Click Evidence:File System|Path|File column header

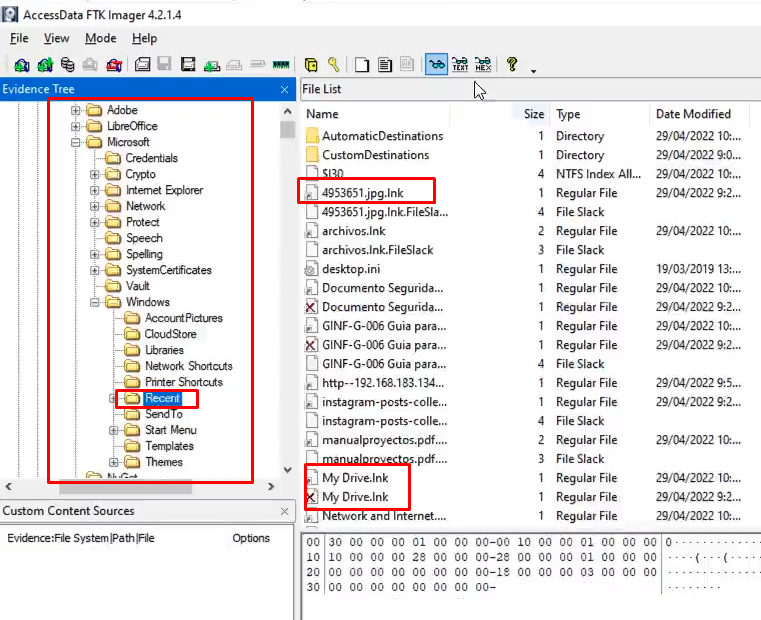tap(81, 538)
